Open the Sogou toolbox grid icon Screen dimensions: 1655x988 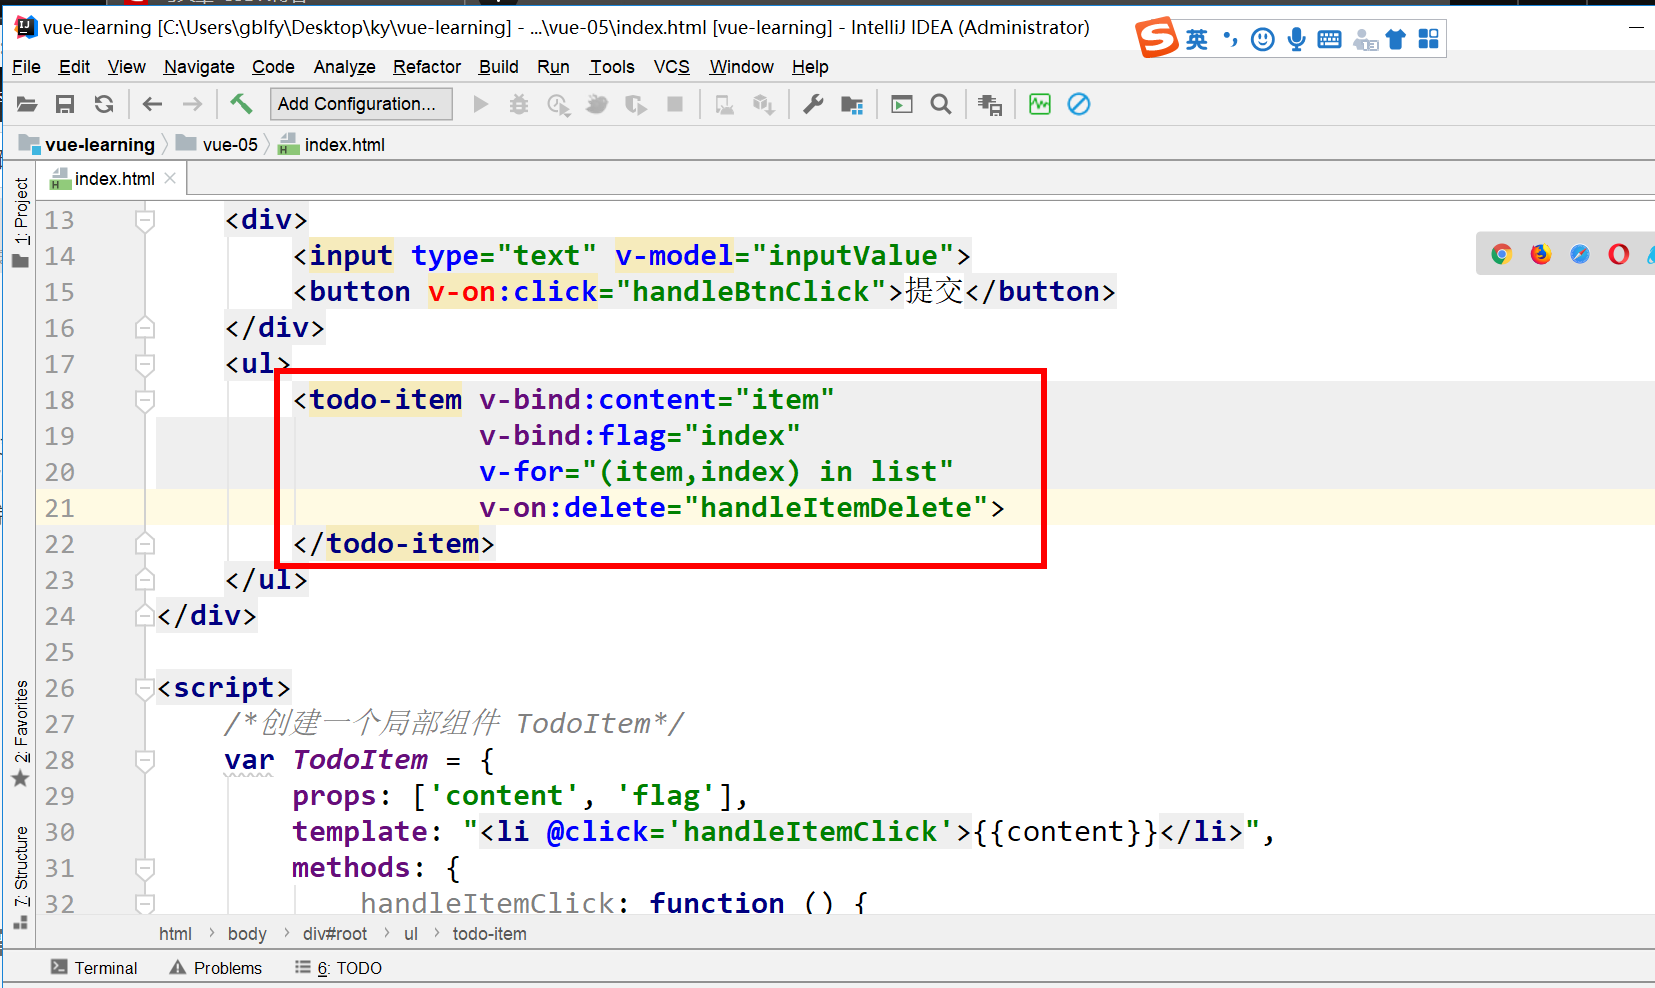(x=1429, y=39)
